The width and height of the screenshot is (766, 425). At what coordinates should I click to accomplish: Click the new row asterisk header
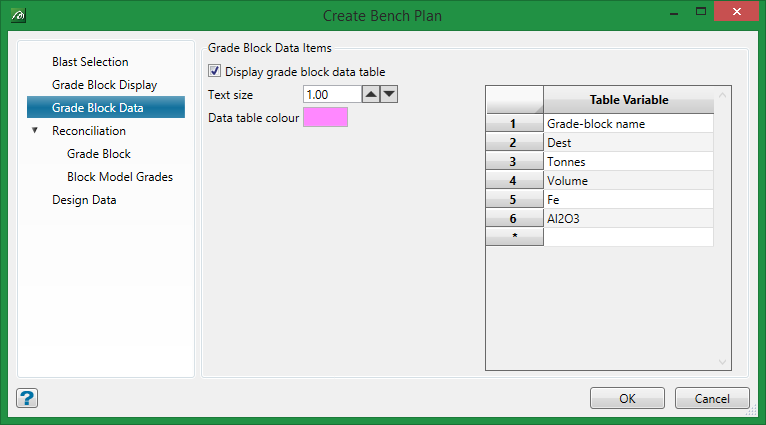[515, 237]
